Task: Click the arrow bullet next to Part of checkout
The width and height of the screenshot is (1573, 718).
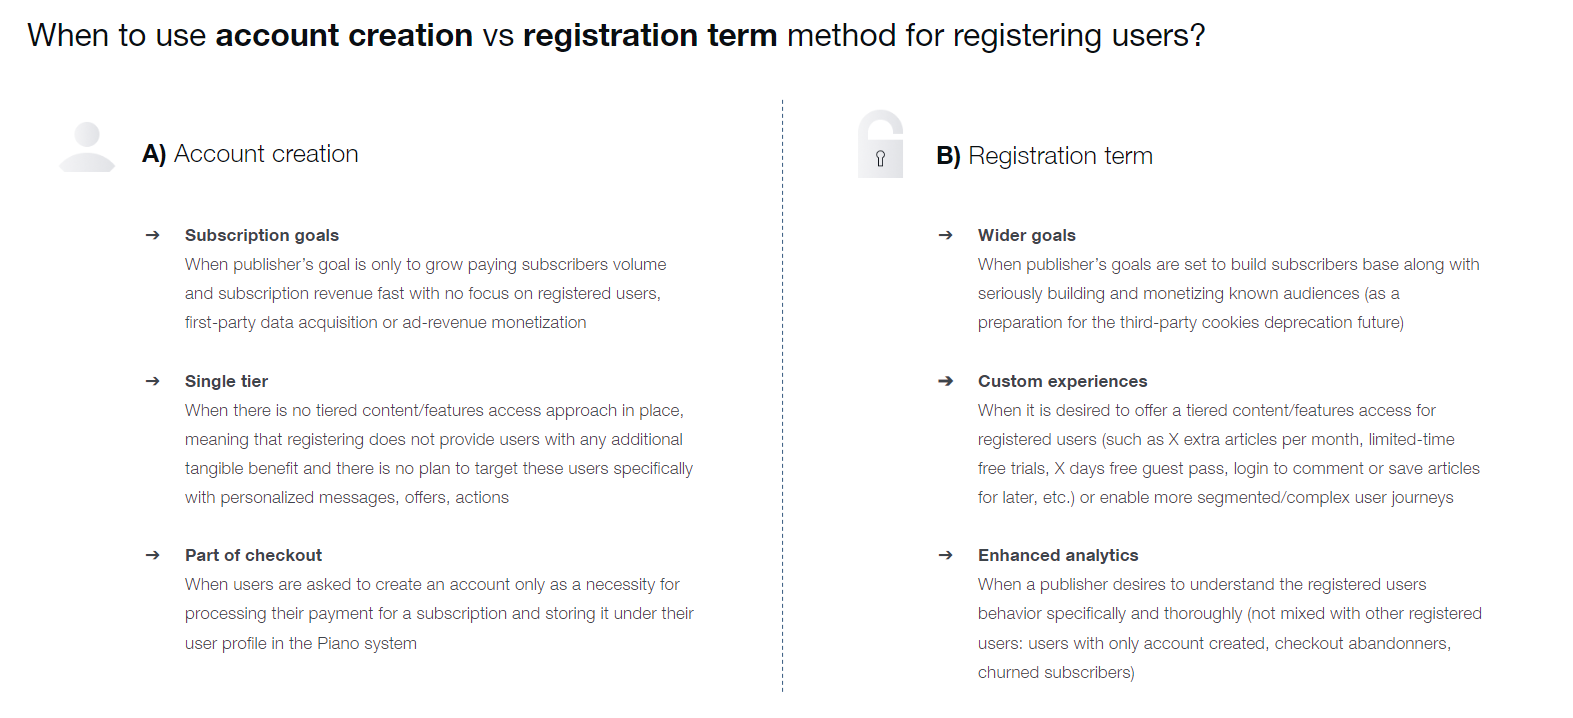Action: click(x=152, y=555)
